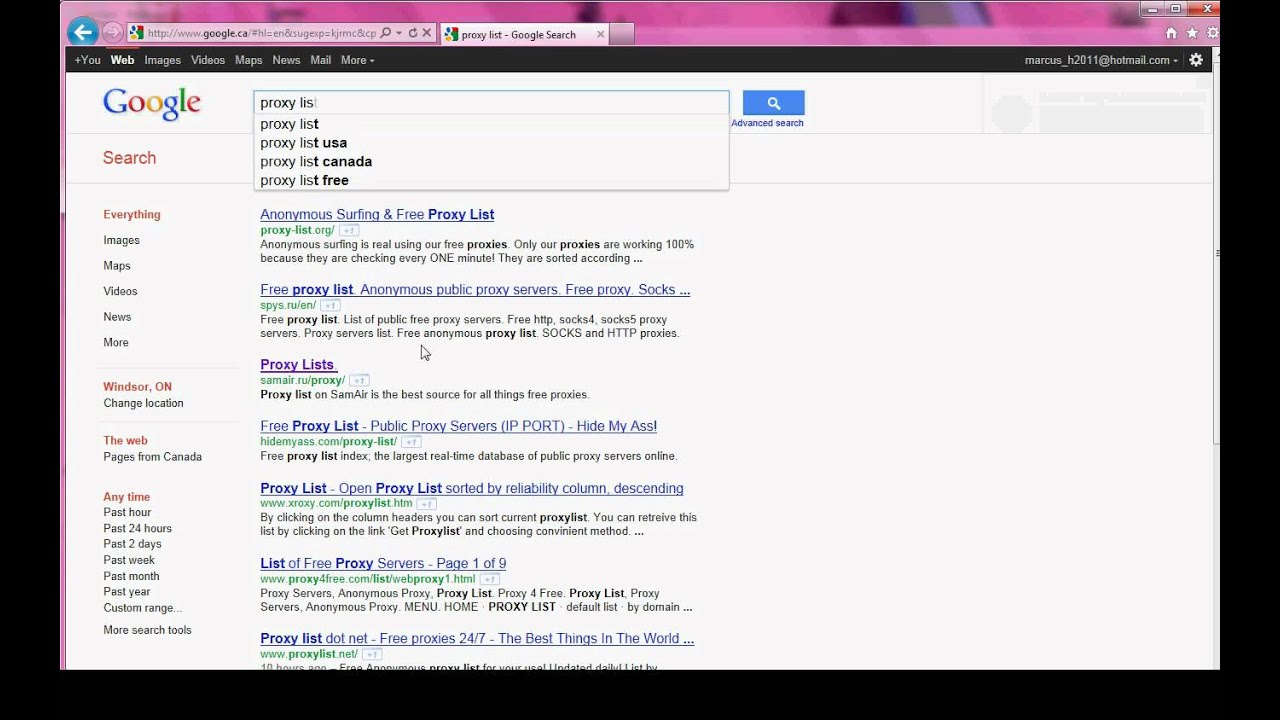Open 'Proxy List - Open Proxy List sorted' result
Screen dimensions: 1280x720
(472, 489)
